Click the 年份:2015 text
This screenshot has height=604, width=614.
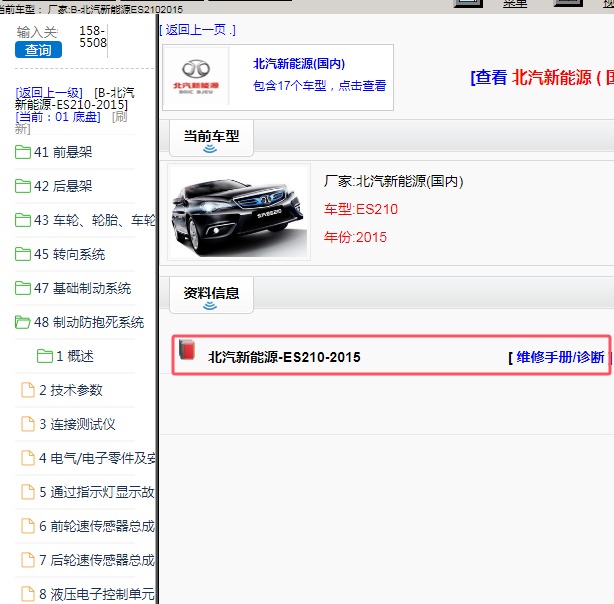[355, 237]
